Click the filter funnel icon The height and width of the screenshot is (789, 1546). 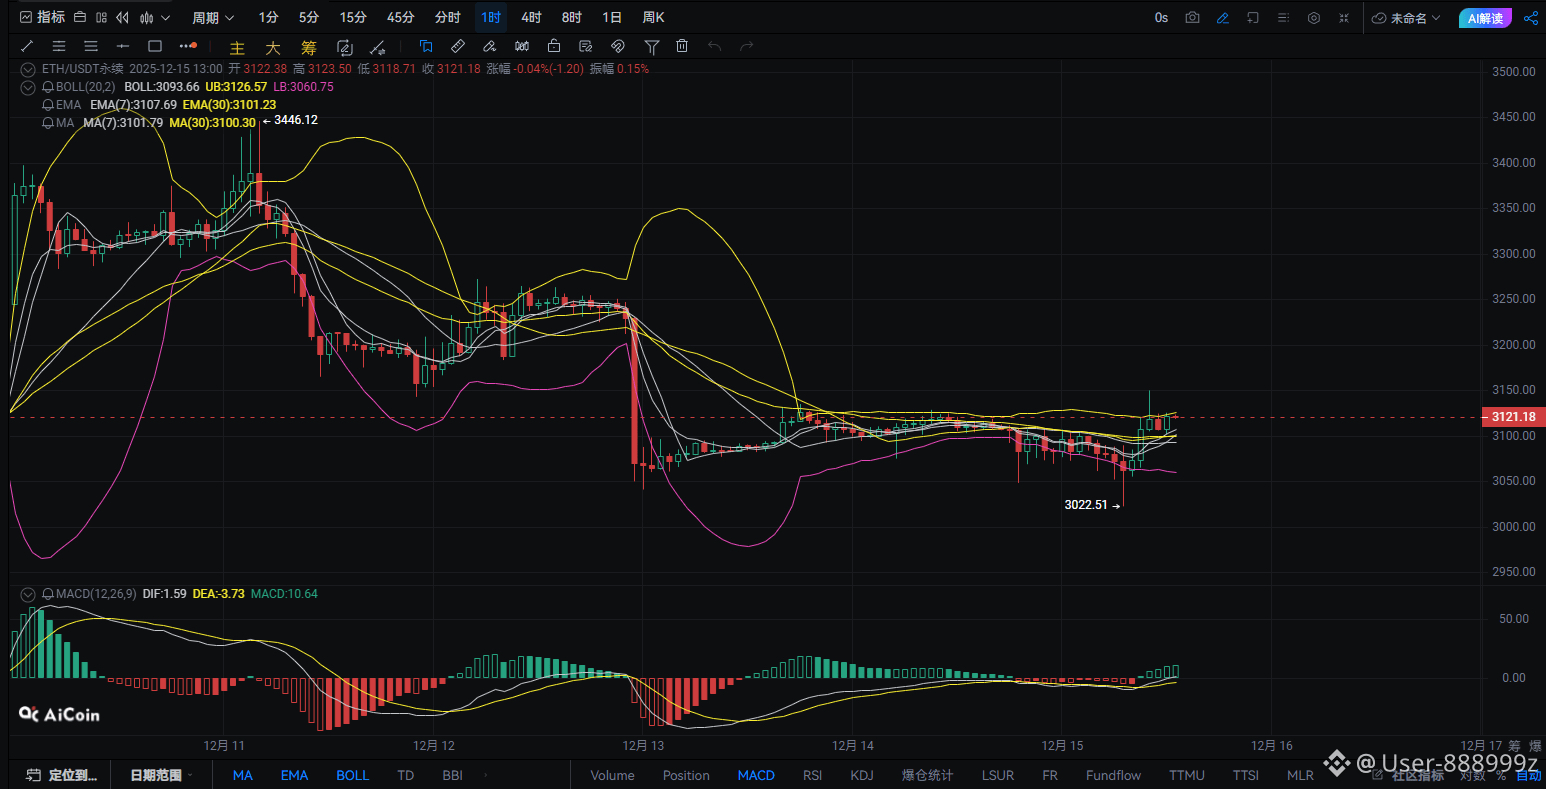point(652,46)
